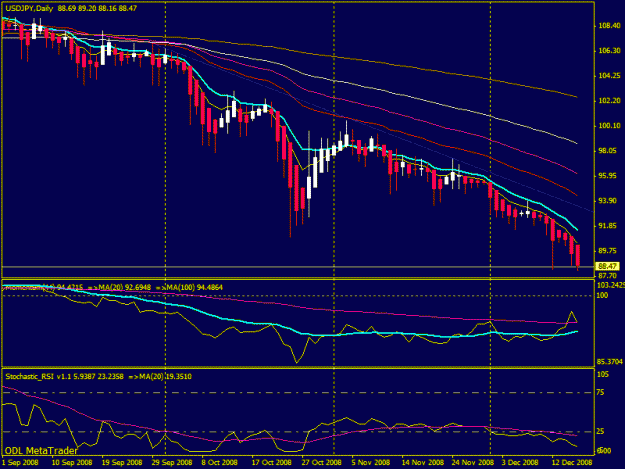Image resolution: width=625 pixels, height=469 pixels.
Task: Select the 106.30 price axis label
Action: point(609,51)
